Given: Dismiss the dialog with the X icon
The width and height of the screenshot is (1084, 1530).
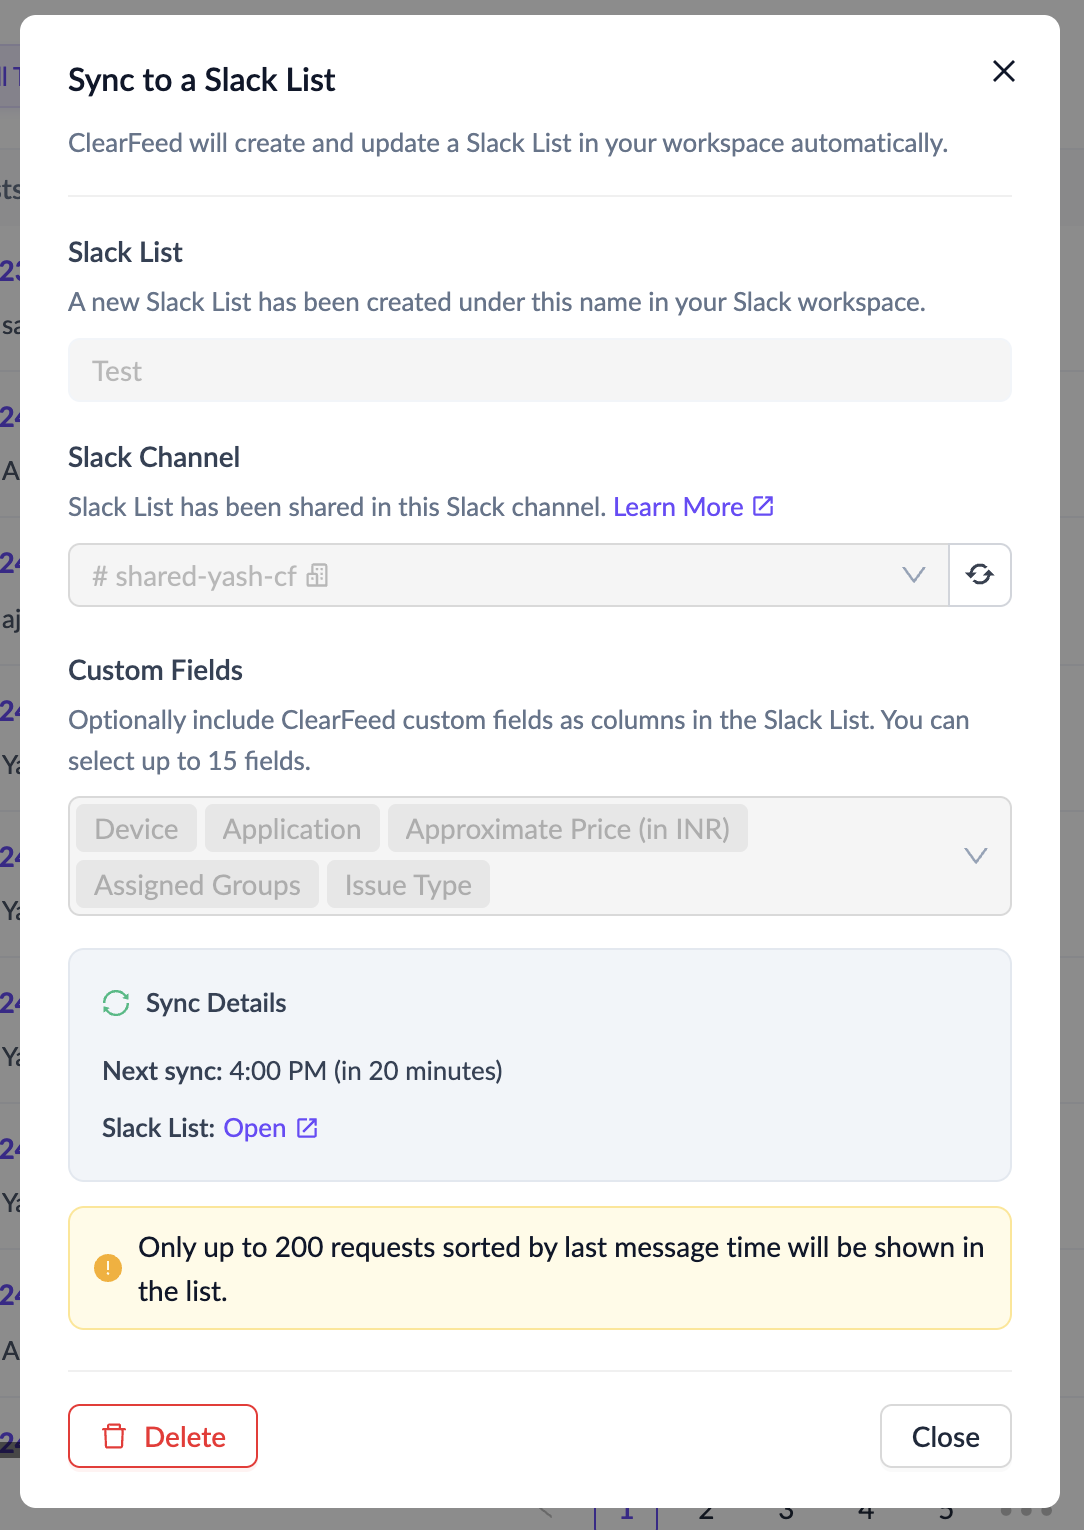Looking at the screenshot, I should click(1003, 71).
